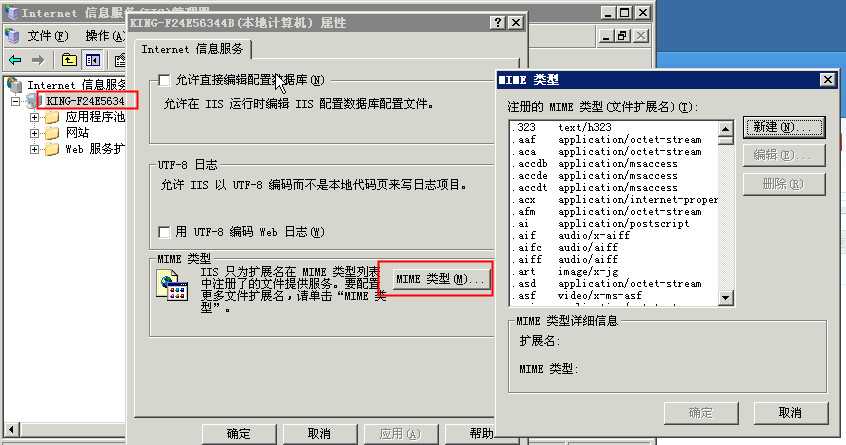Select the .323 text/h323 row

(614, 127)
